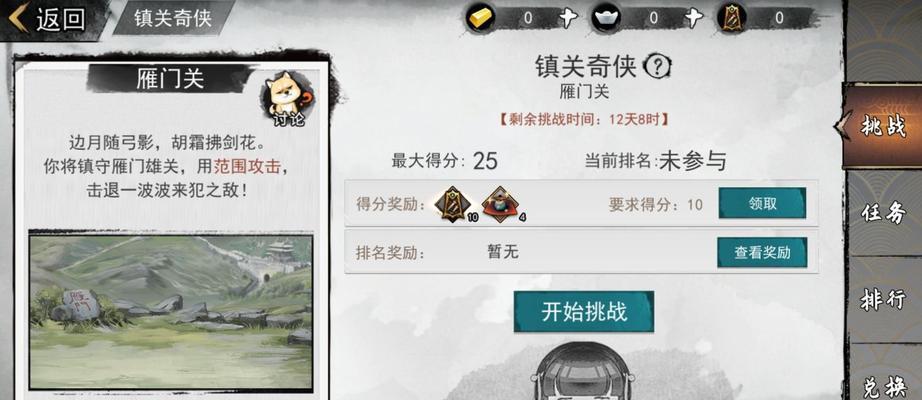This screenshot has height=400, width=922.
Task: Switch to the 挑战 tab
Action: (882, 125)
